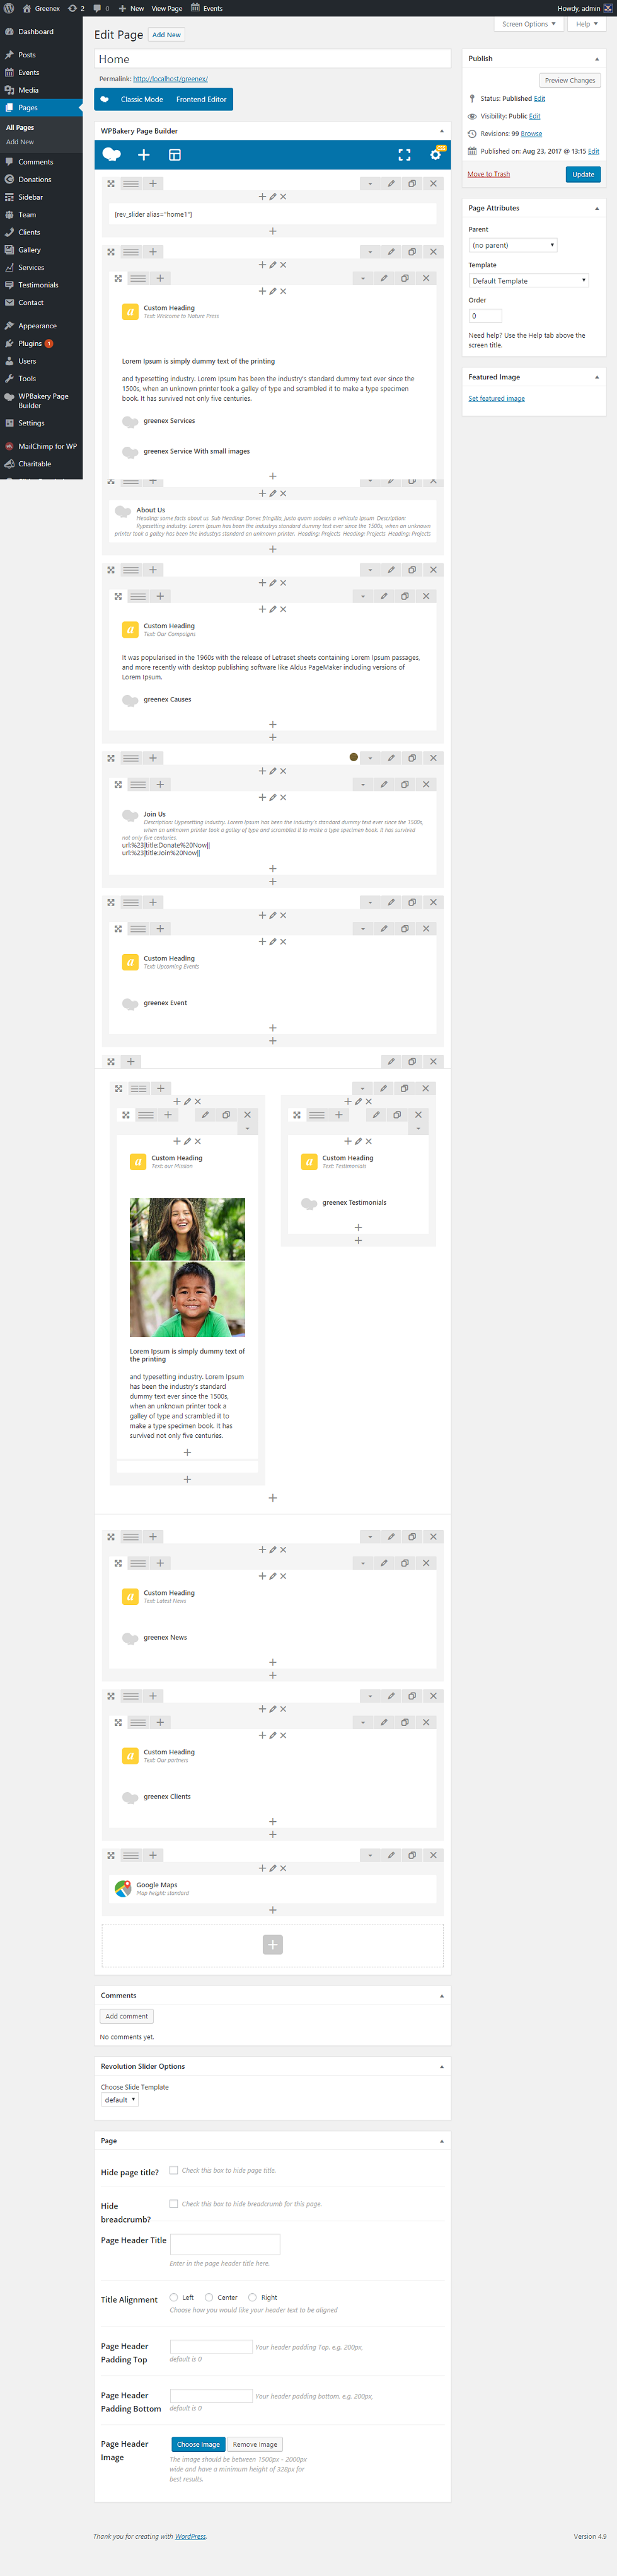Image resolution: width=617 pixels, height=2576 pixels.
Task: Click the Move to Trash link
Action: coord(489,174)
